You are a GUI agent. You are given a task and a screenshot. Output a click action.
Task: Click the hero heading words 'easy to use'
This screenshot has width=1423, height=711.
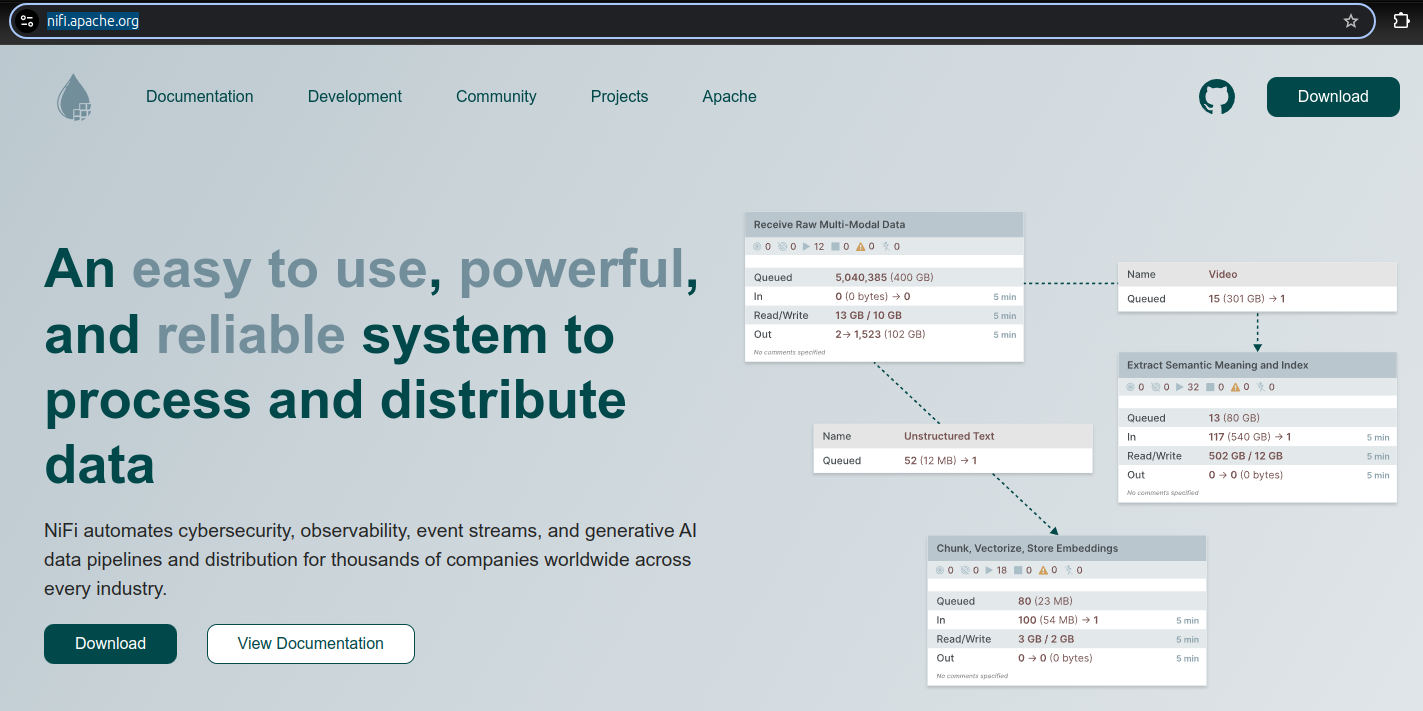pyautogui.click(x=280, y=269)
